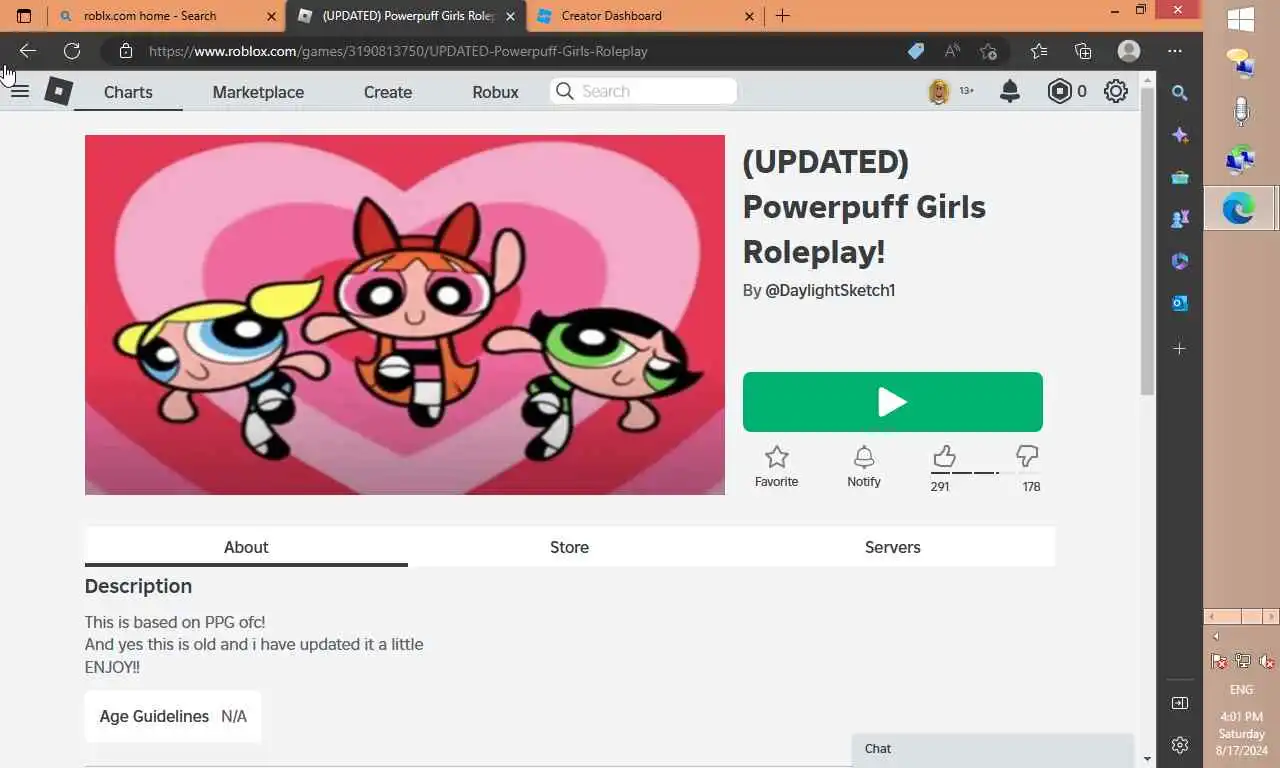Activate Read aloud icon
Viewport: 1280px width, 768px height.
pyautogui.click(x=952, y=51)
